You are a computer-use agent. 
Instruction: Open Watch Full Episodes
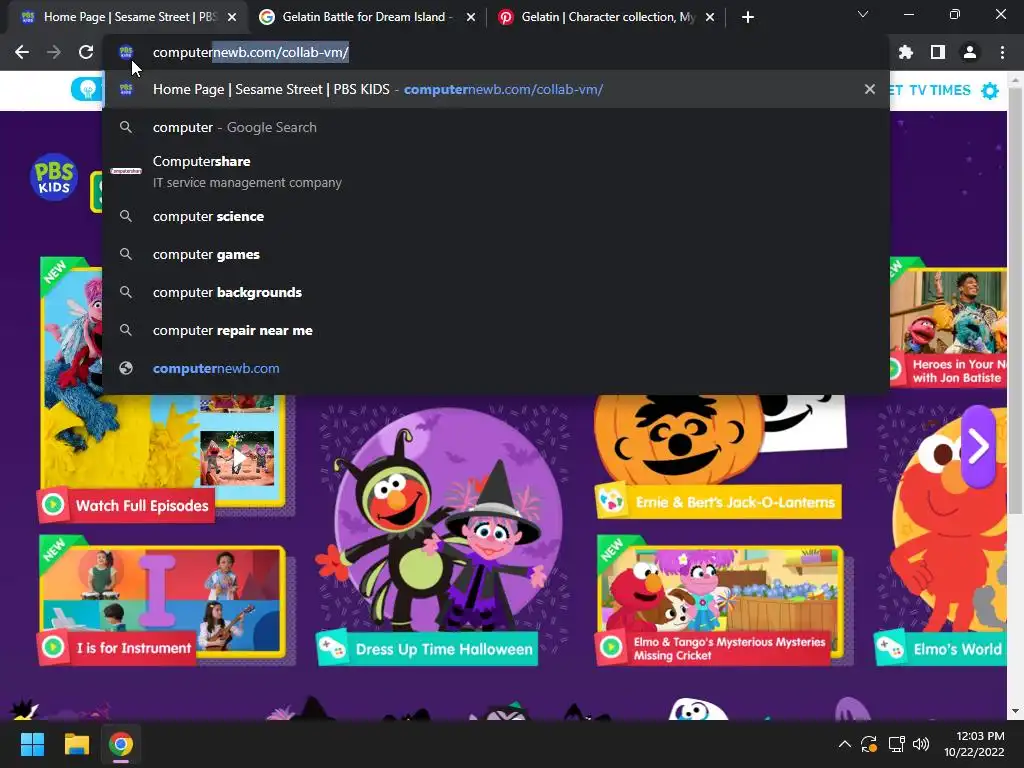coord(126,505)
